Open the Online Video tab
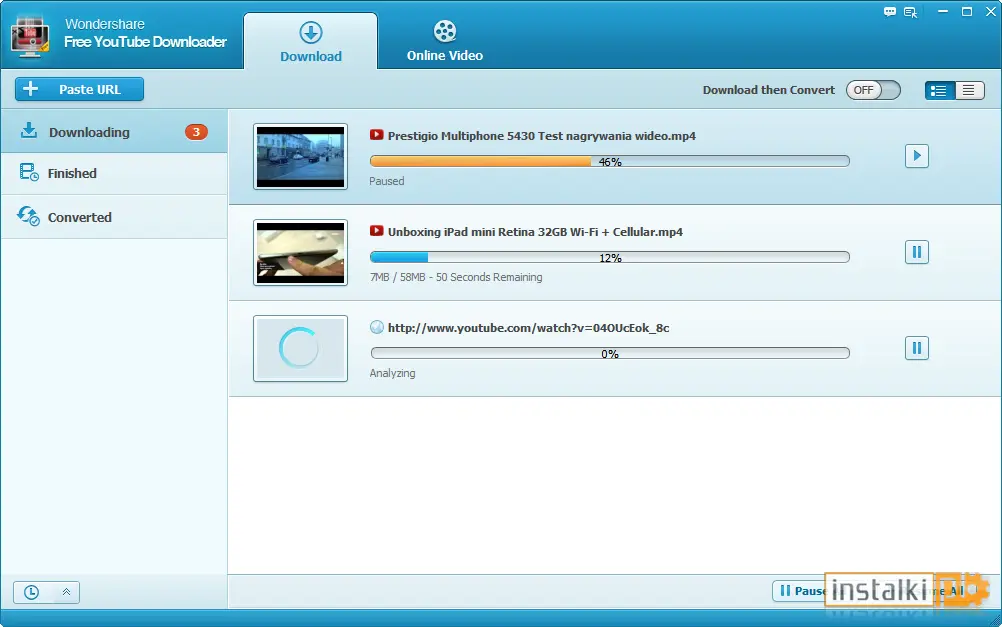Image resolution: width=1002 pixels, height=627 pixels. click(445, 41)
